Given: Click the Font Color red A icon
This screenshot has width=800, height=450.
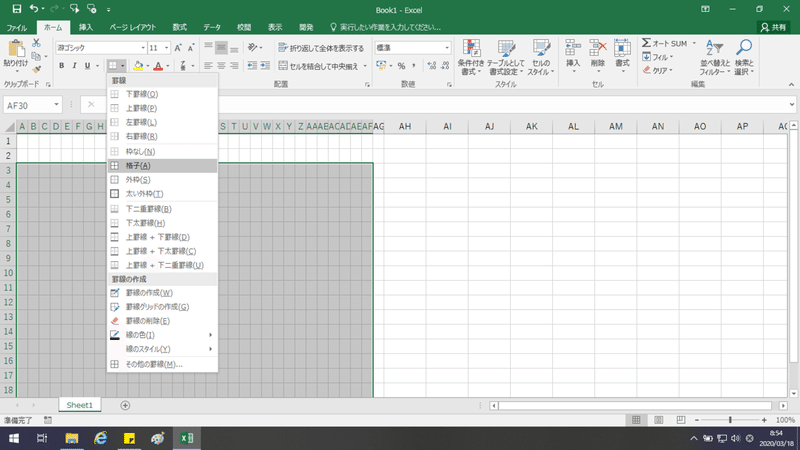Looking at the screenshot, I should tap(158, 66).
